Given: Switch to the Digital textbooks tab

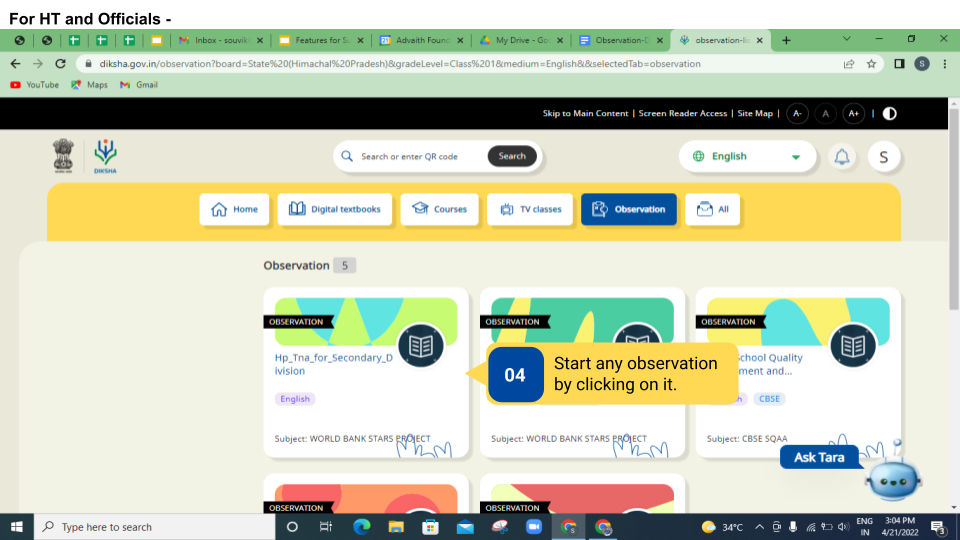Looking at the screenshot, I should (x=335, y=210).
